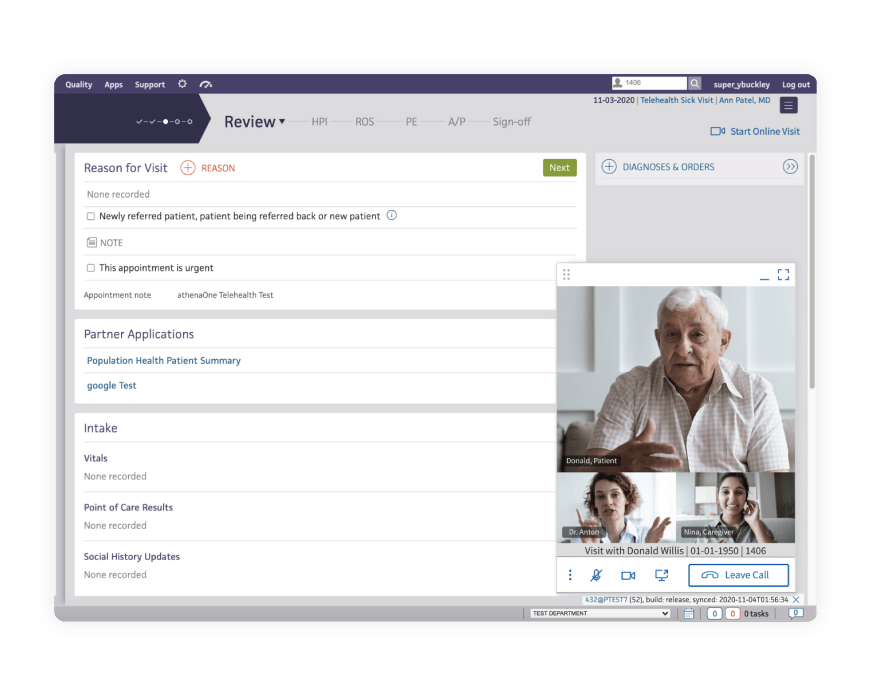
Task: Click the first zero counter badge
Action: [x=714, y=614]
